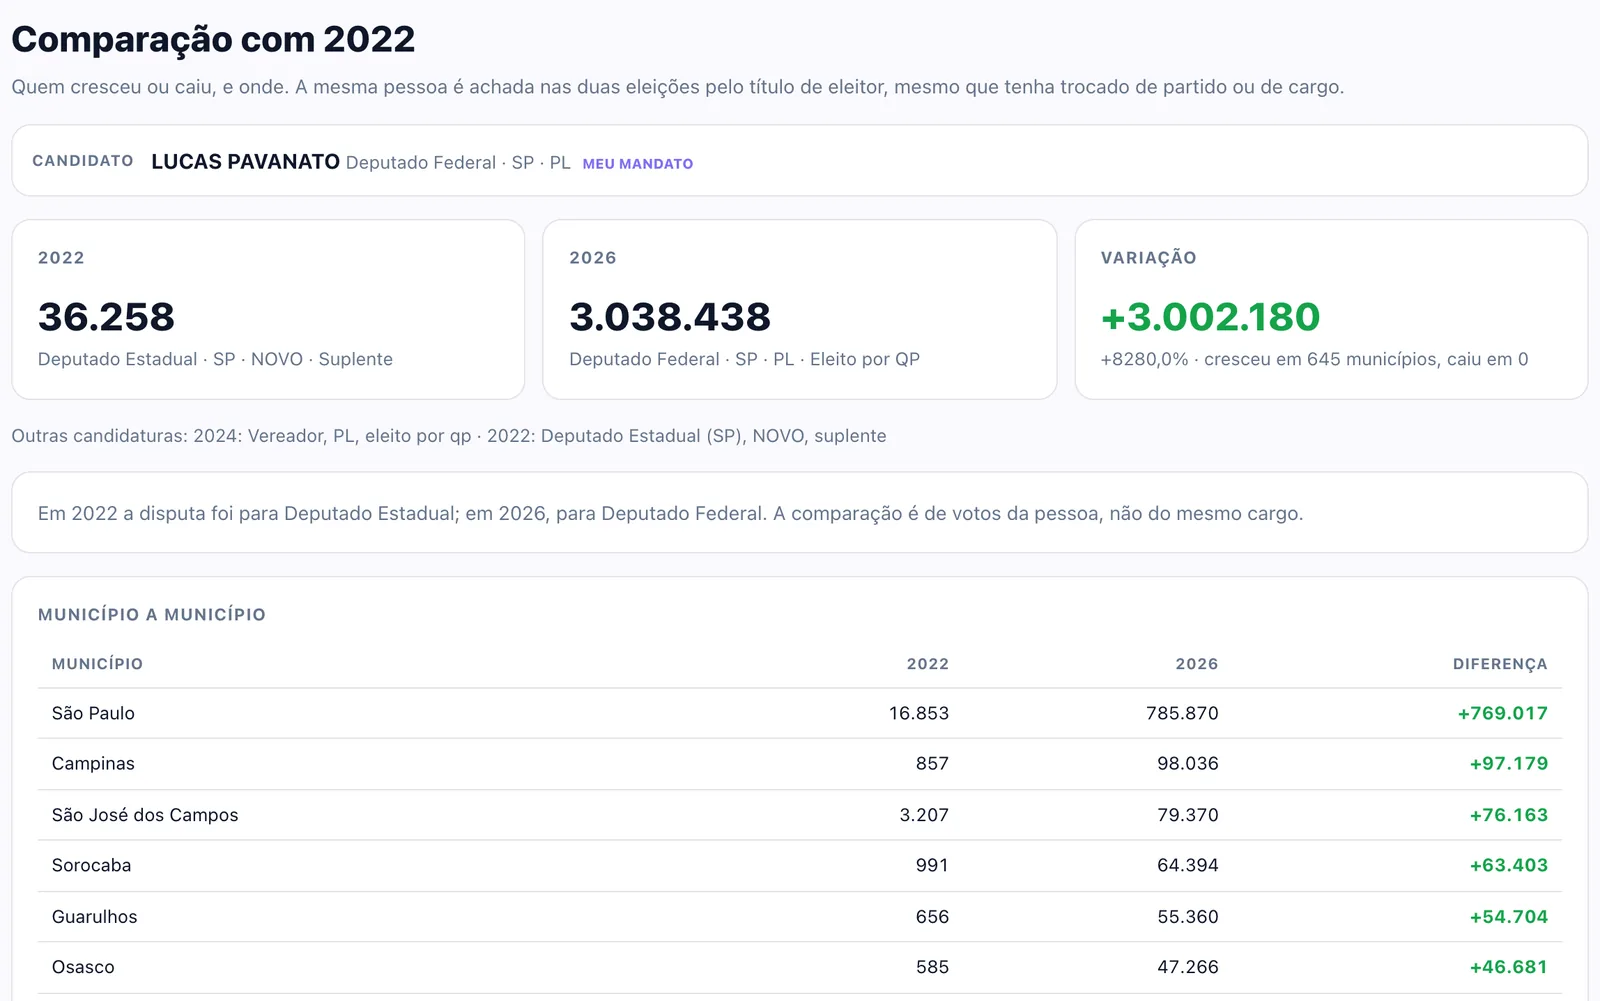The image size is (1600, 1001).
Task: Select the Guarulhos municipality cell
Action: pyautogui.click(x=94, y=916)
